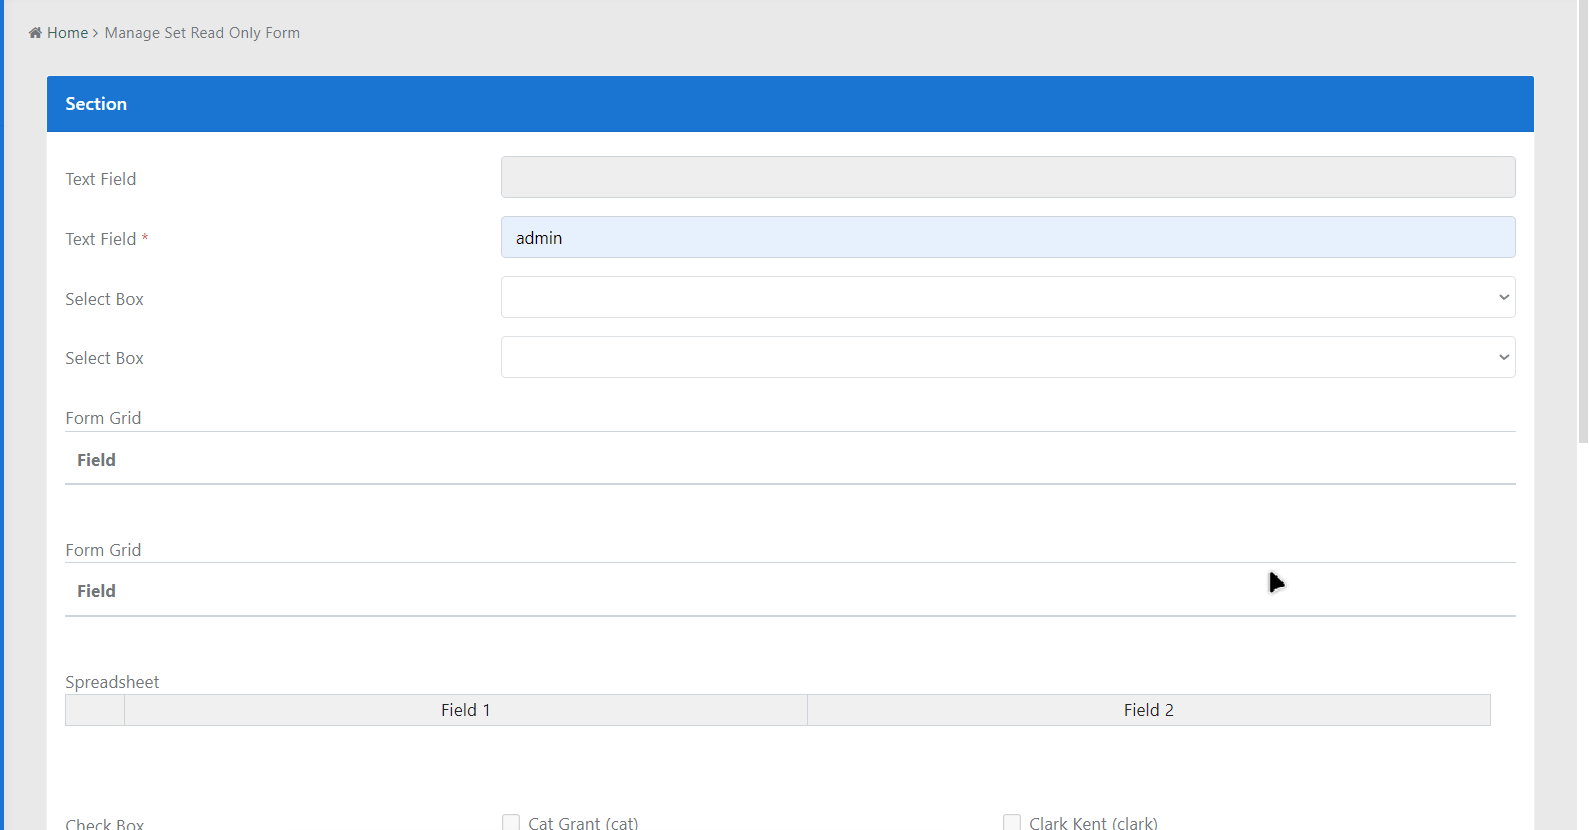Click the breadcrumb separator arrow after Home
1589x830 pixels.
[95, 33]
